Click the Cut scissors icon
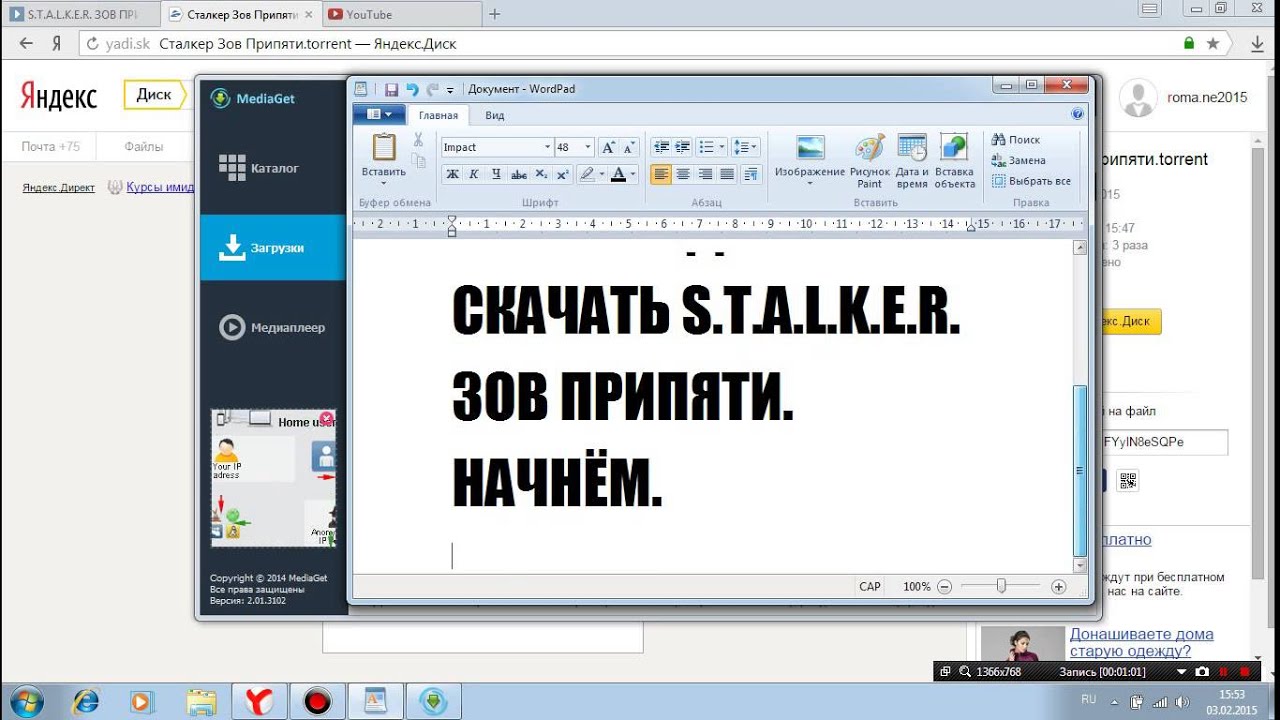1280x720 pixels. (x=418, y=140)
